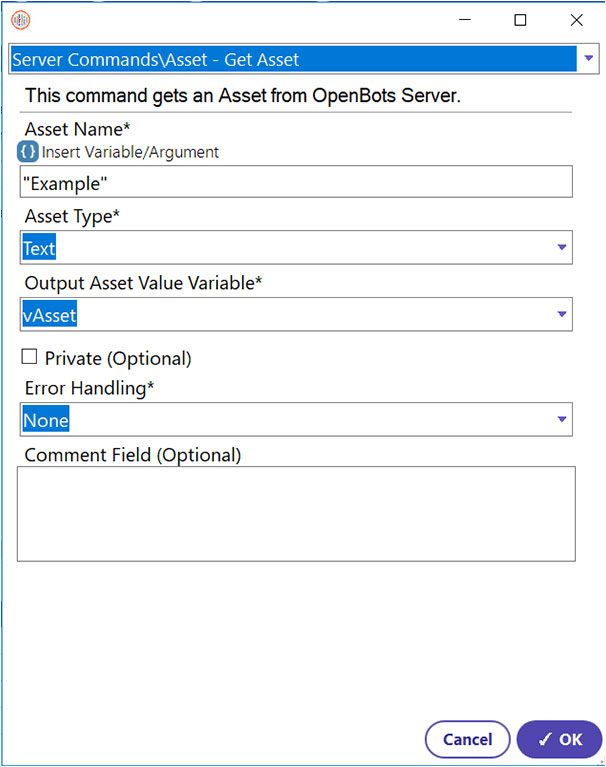
Task: Expand the Output Asset Value Variable arrow
Action: [x=561, y=314]
